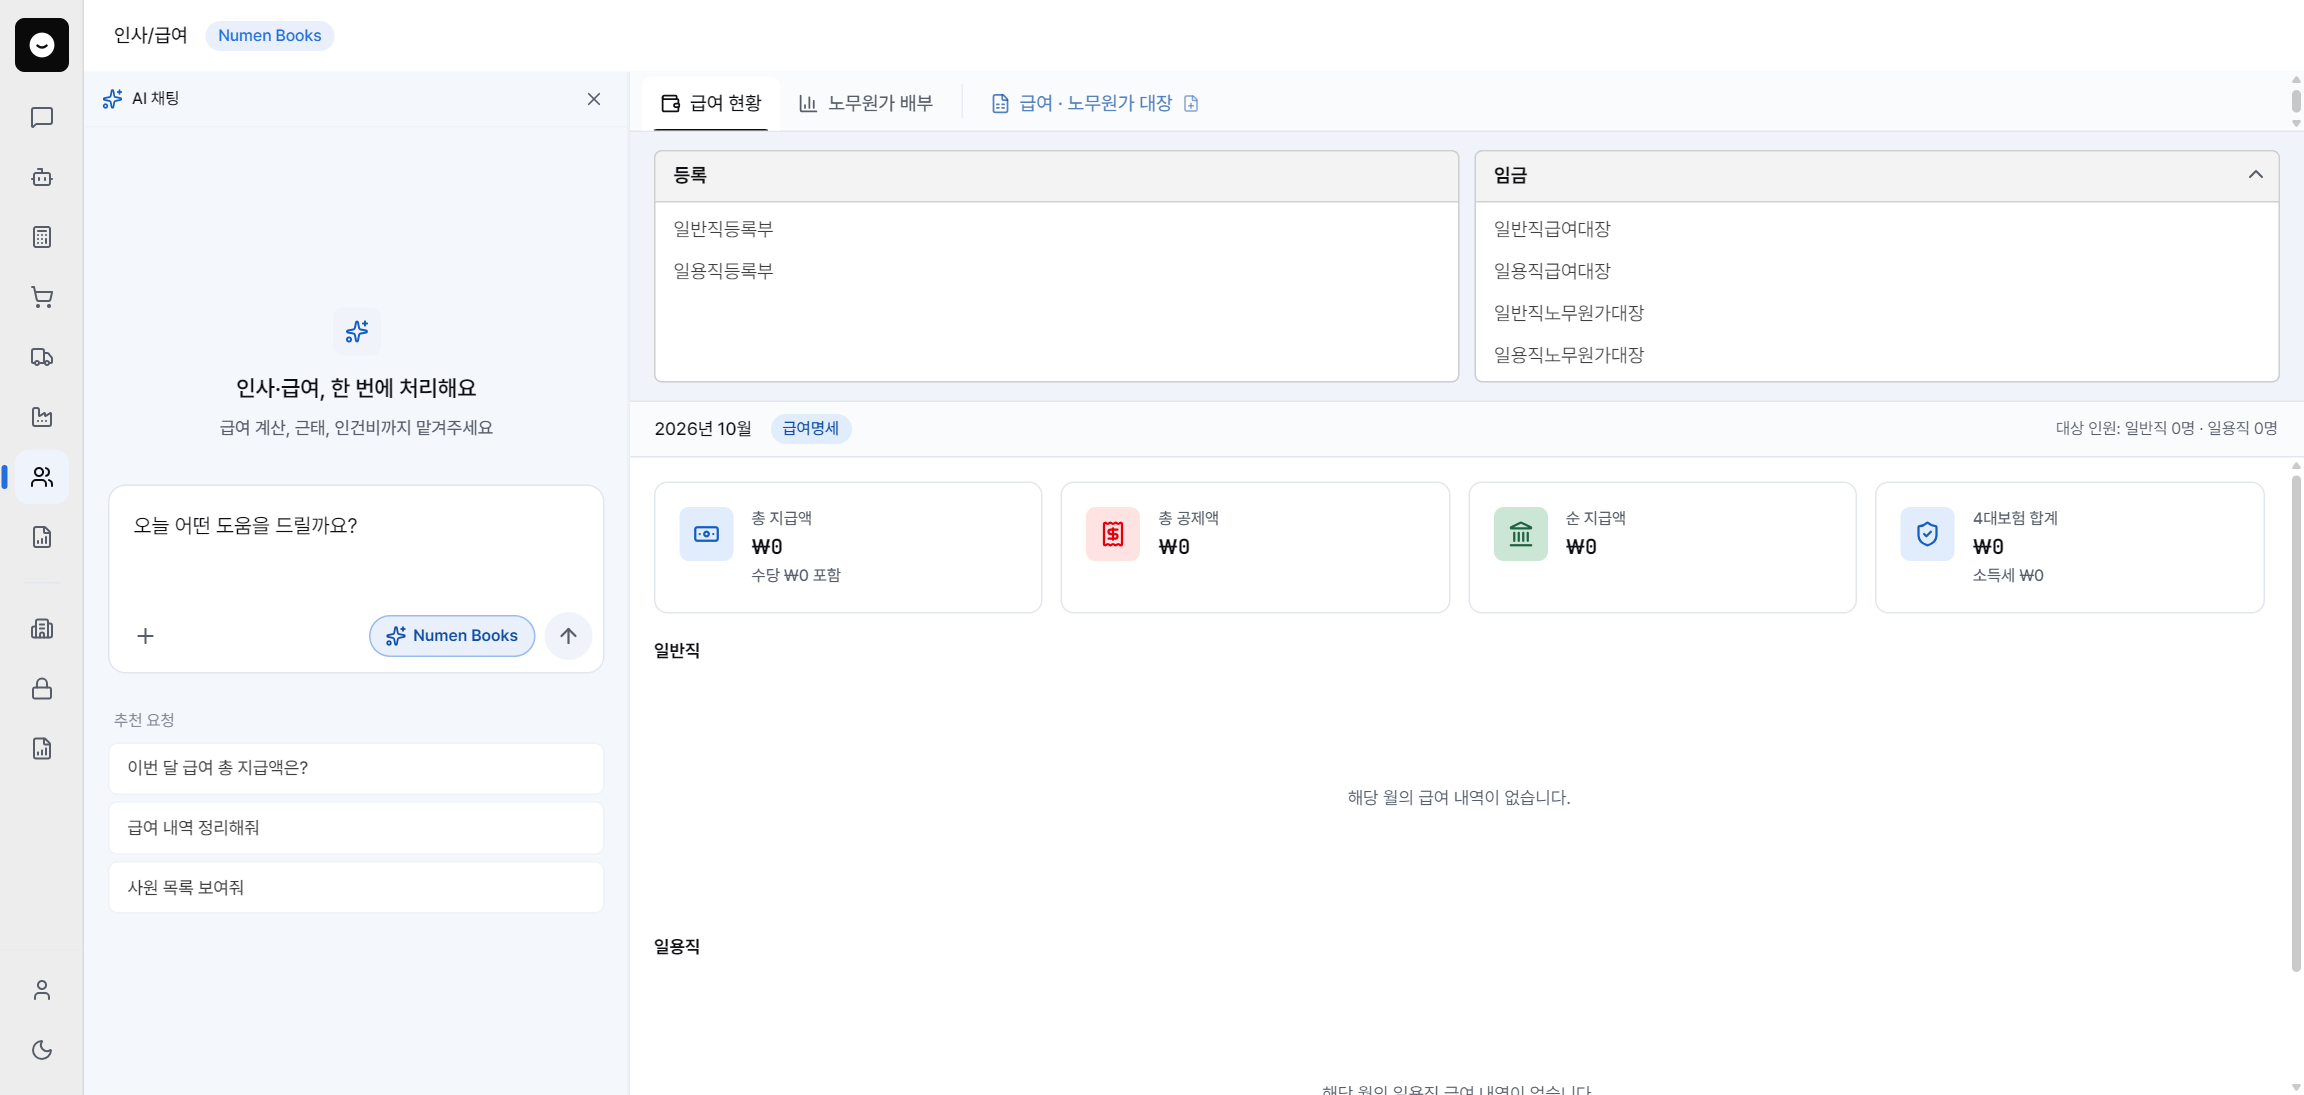Add attachment with the plus icon
The image size is (2304, 1095).
(x=145, y=636)
